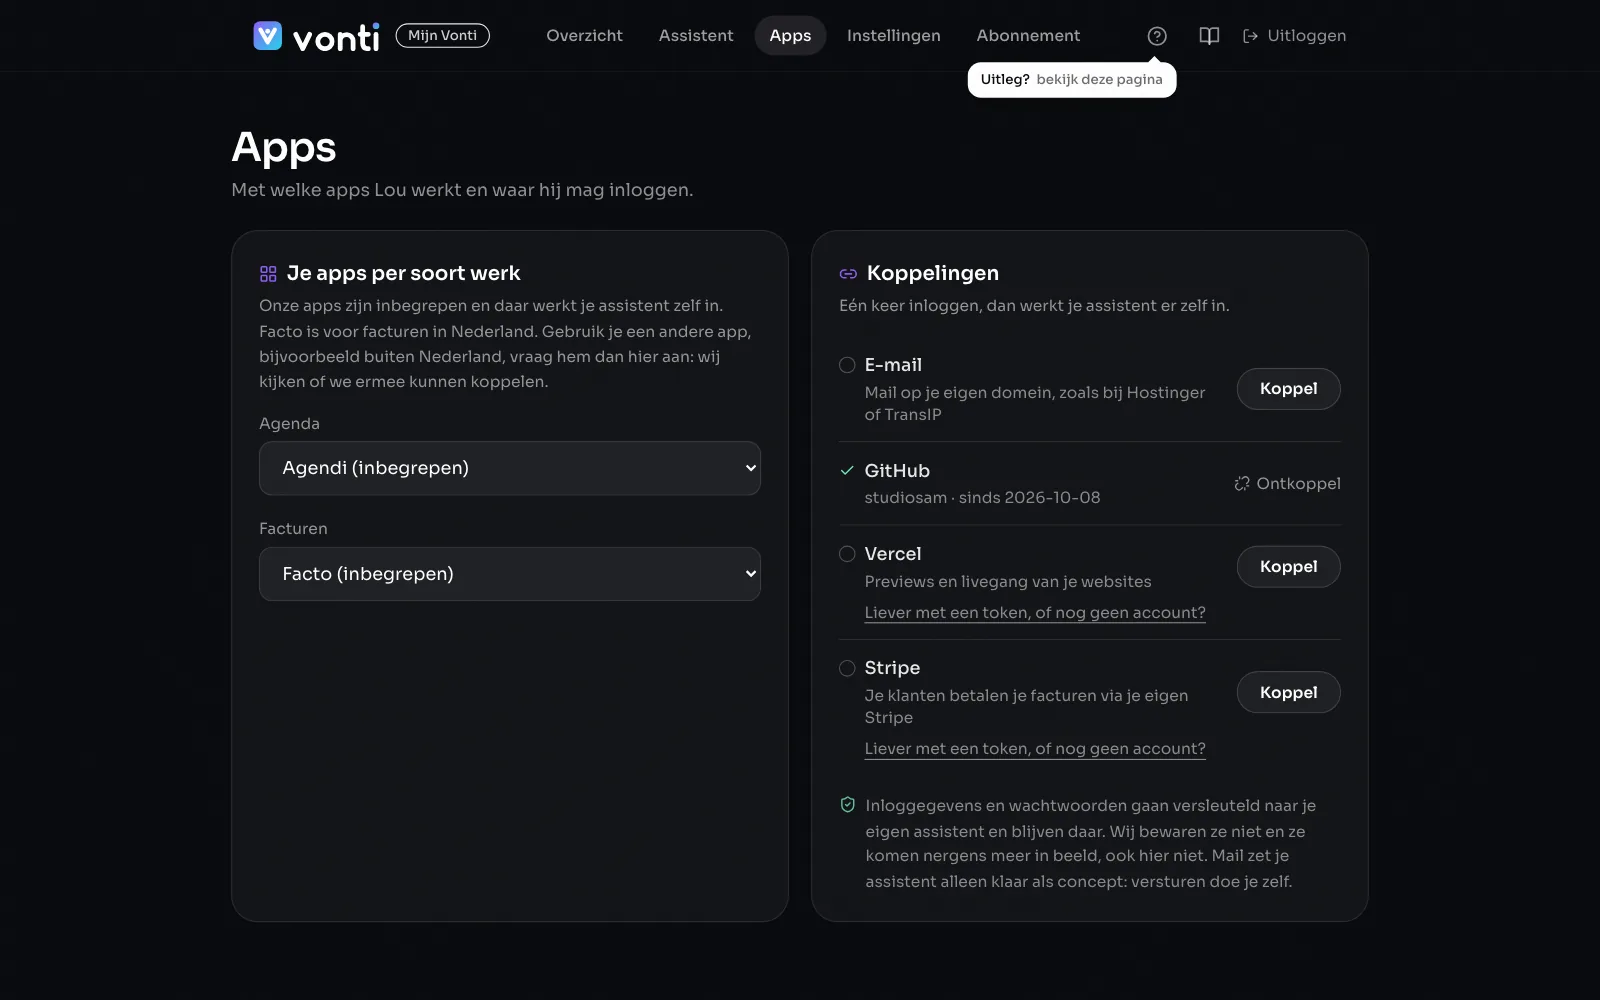Disconnect GitHub with Ontkoppel

click(x=1287, y=483)
